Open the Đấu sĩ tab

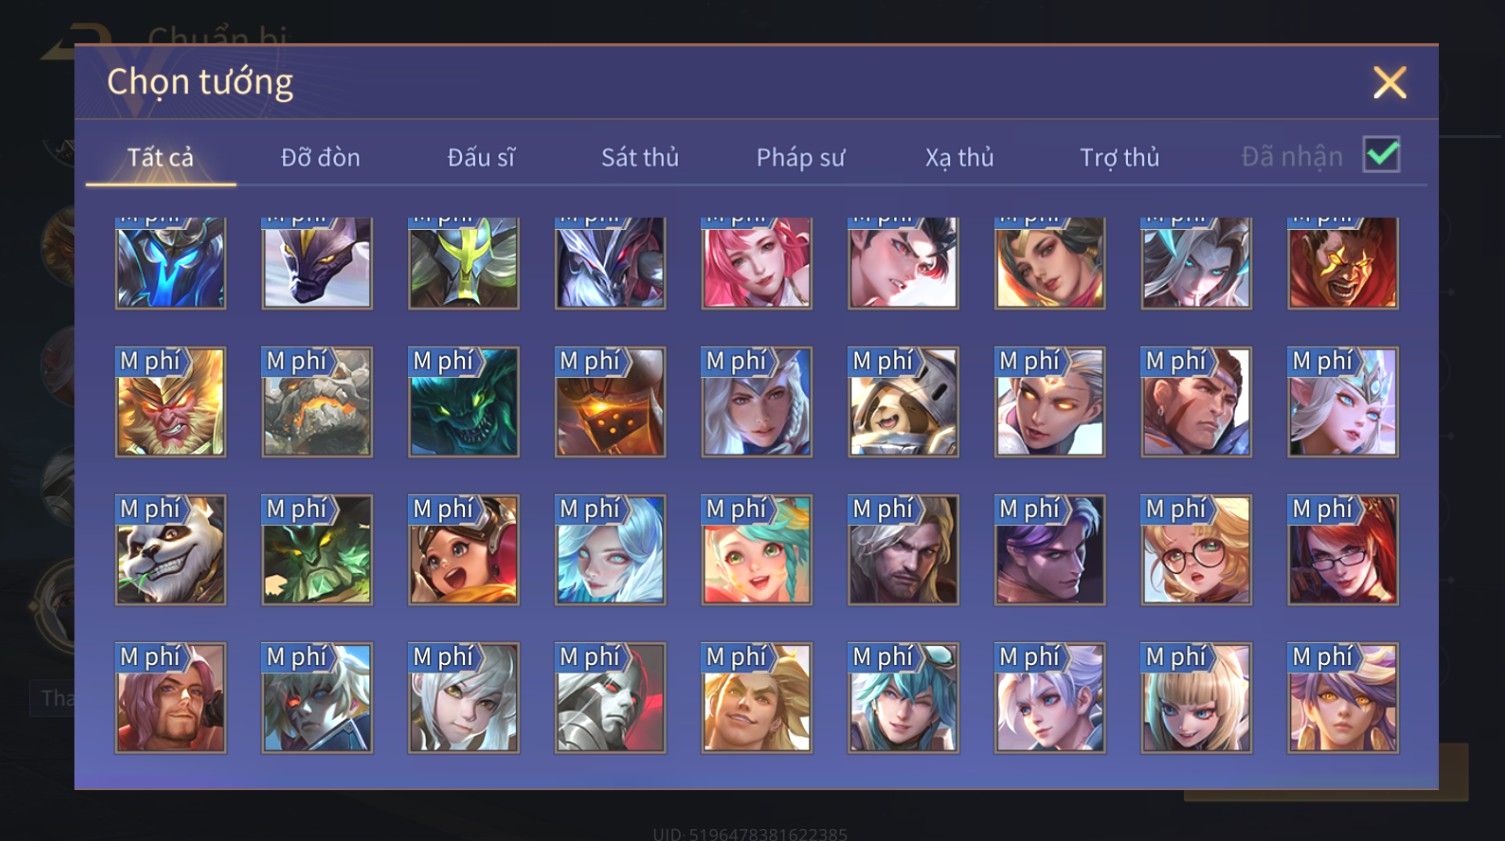[481, 157]
